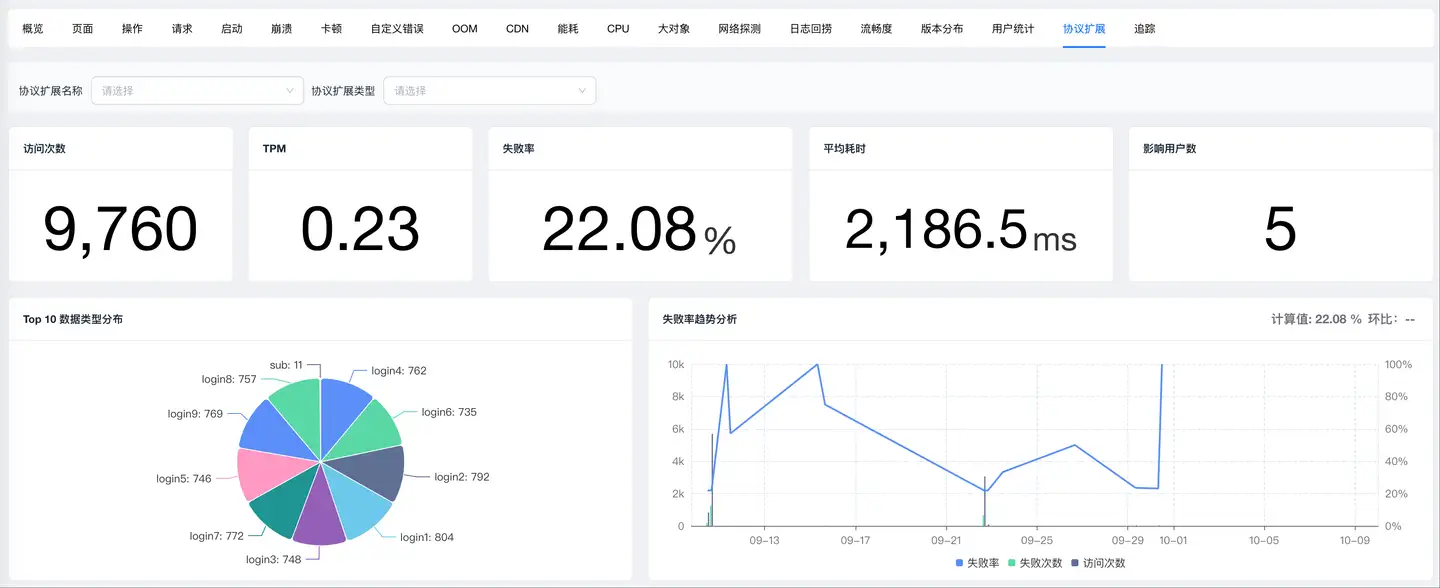Open the 崩溃 tab

282,29
